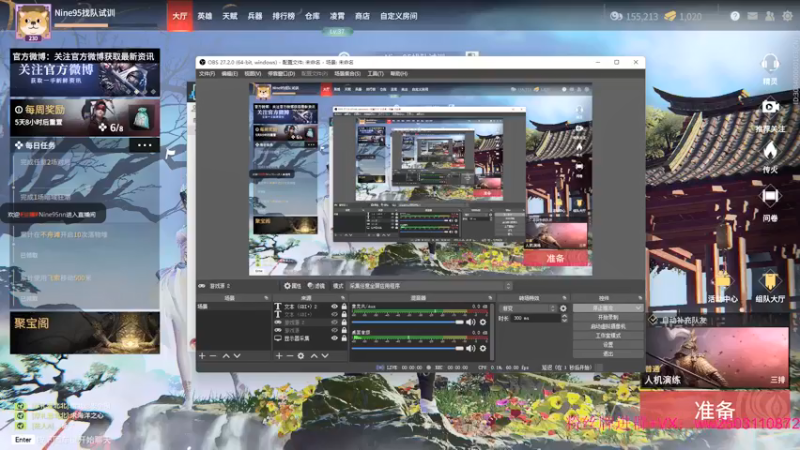Open game settings gear icon

coord(787,16)
